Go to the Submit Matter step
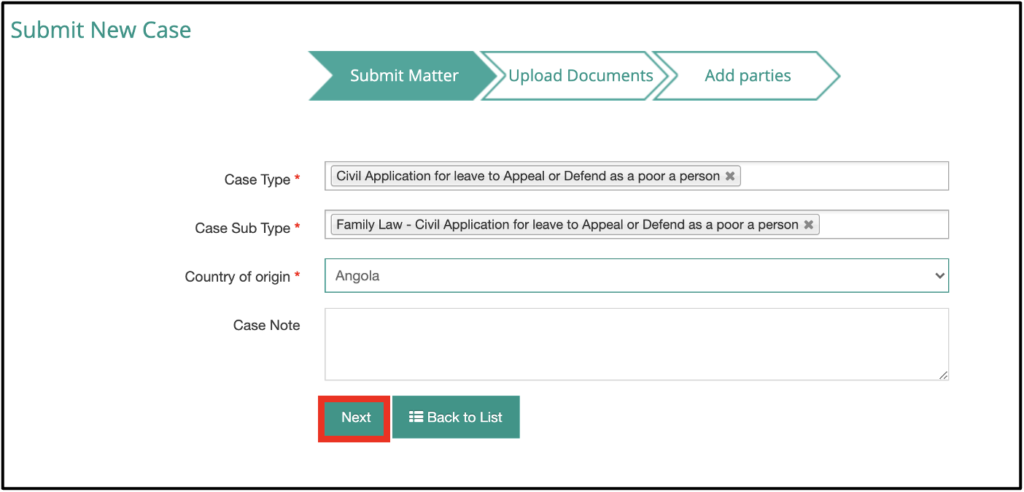Screen dimensions: 1024x492 click(x=404, y=76)
